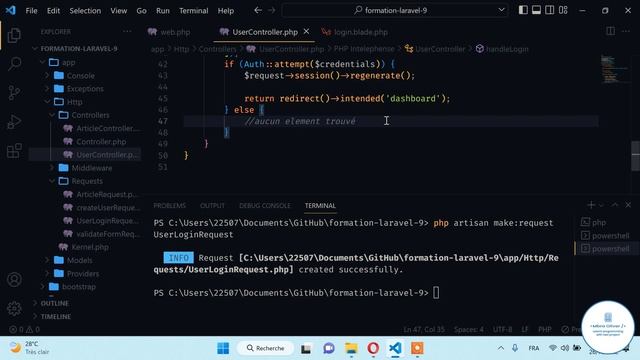640x360 pixels.
Task: Open the Manage gear icon
Action: click(x=14, y=308)
